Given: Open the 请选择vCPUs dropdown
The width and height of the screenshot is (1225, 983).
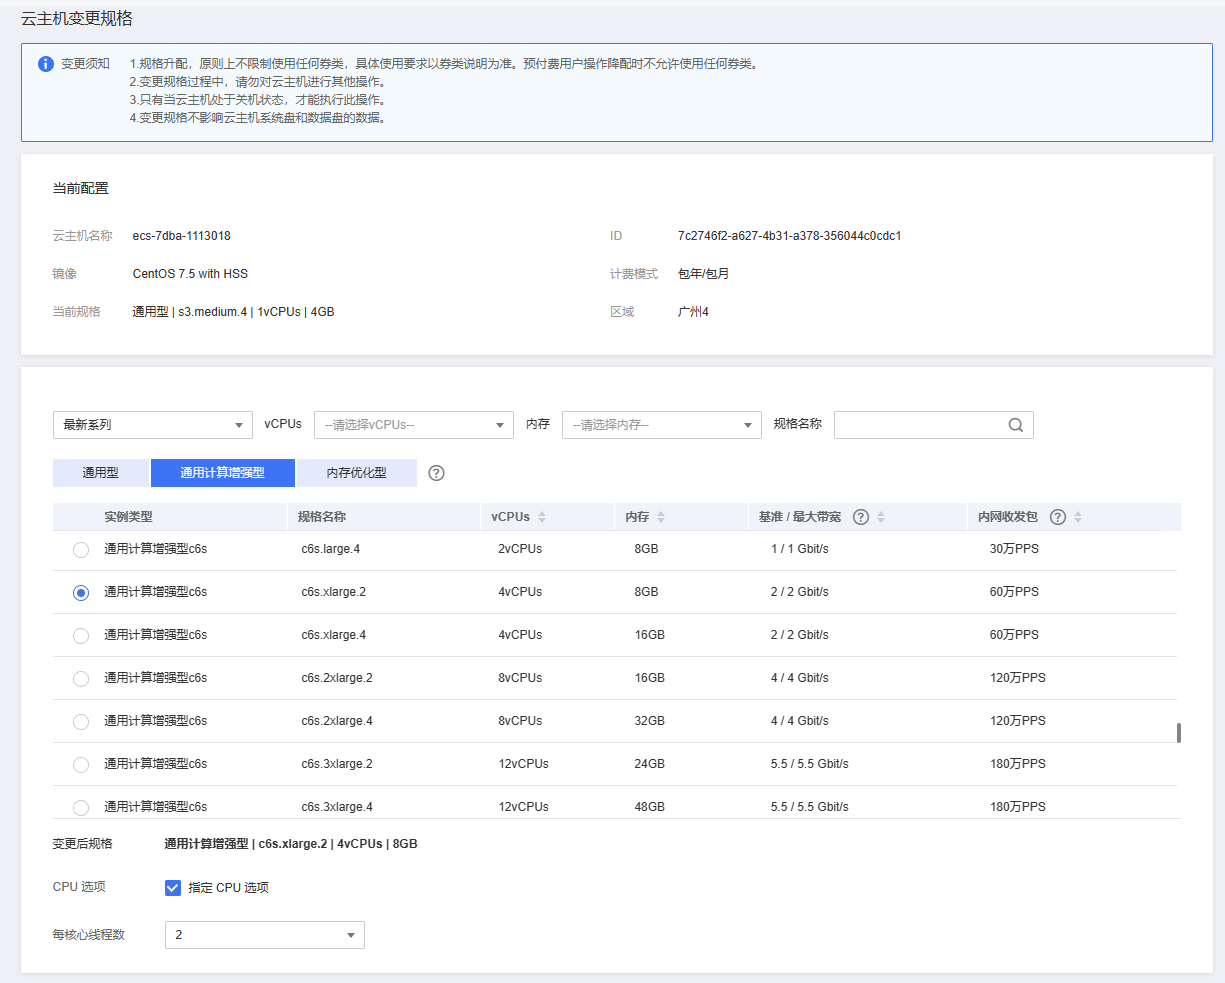Looking at the screenshot, I should pyautogui.click(x=414, y=425).
